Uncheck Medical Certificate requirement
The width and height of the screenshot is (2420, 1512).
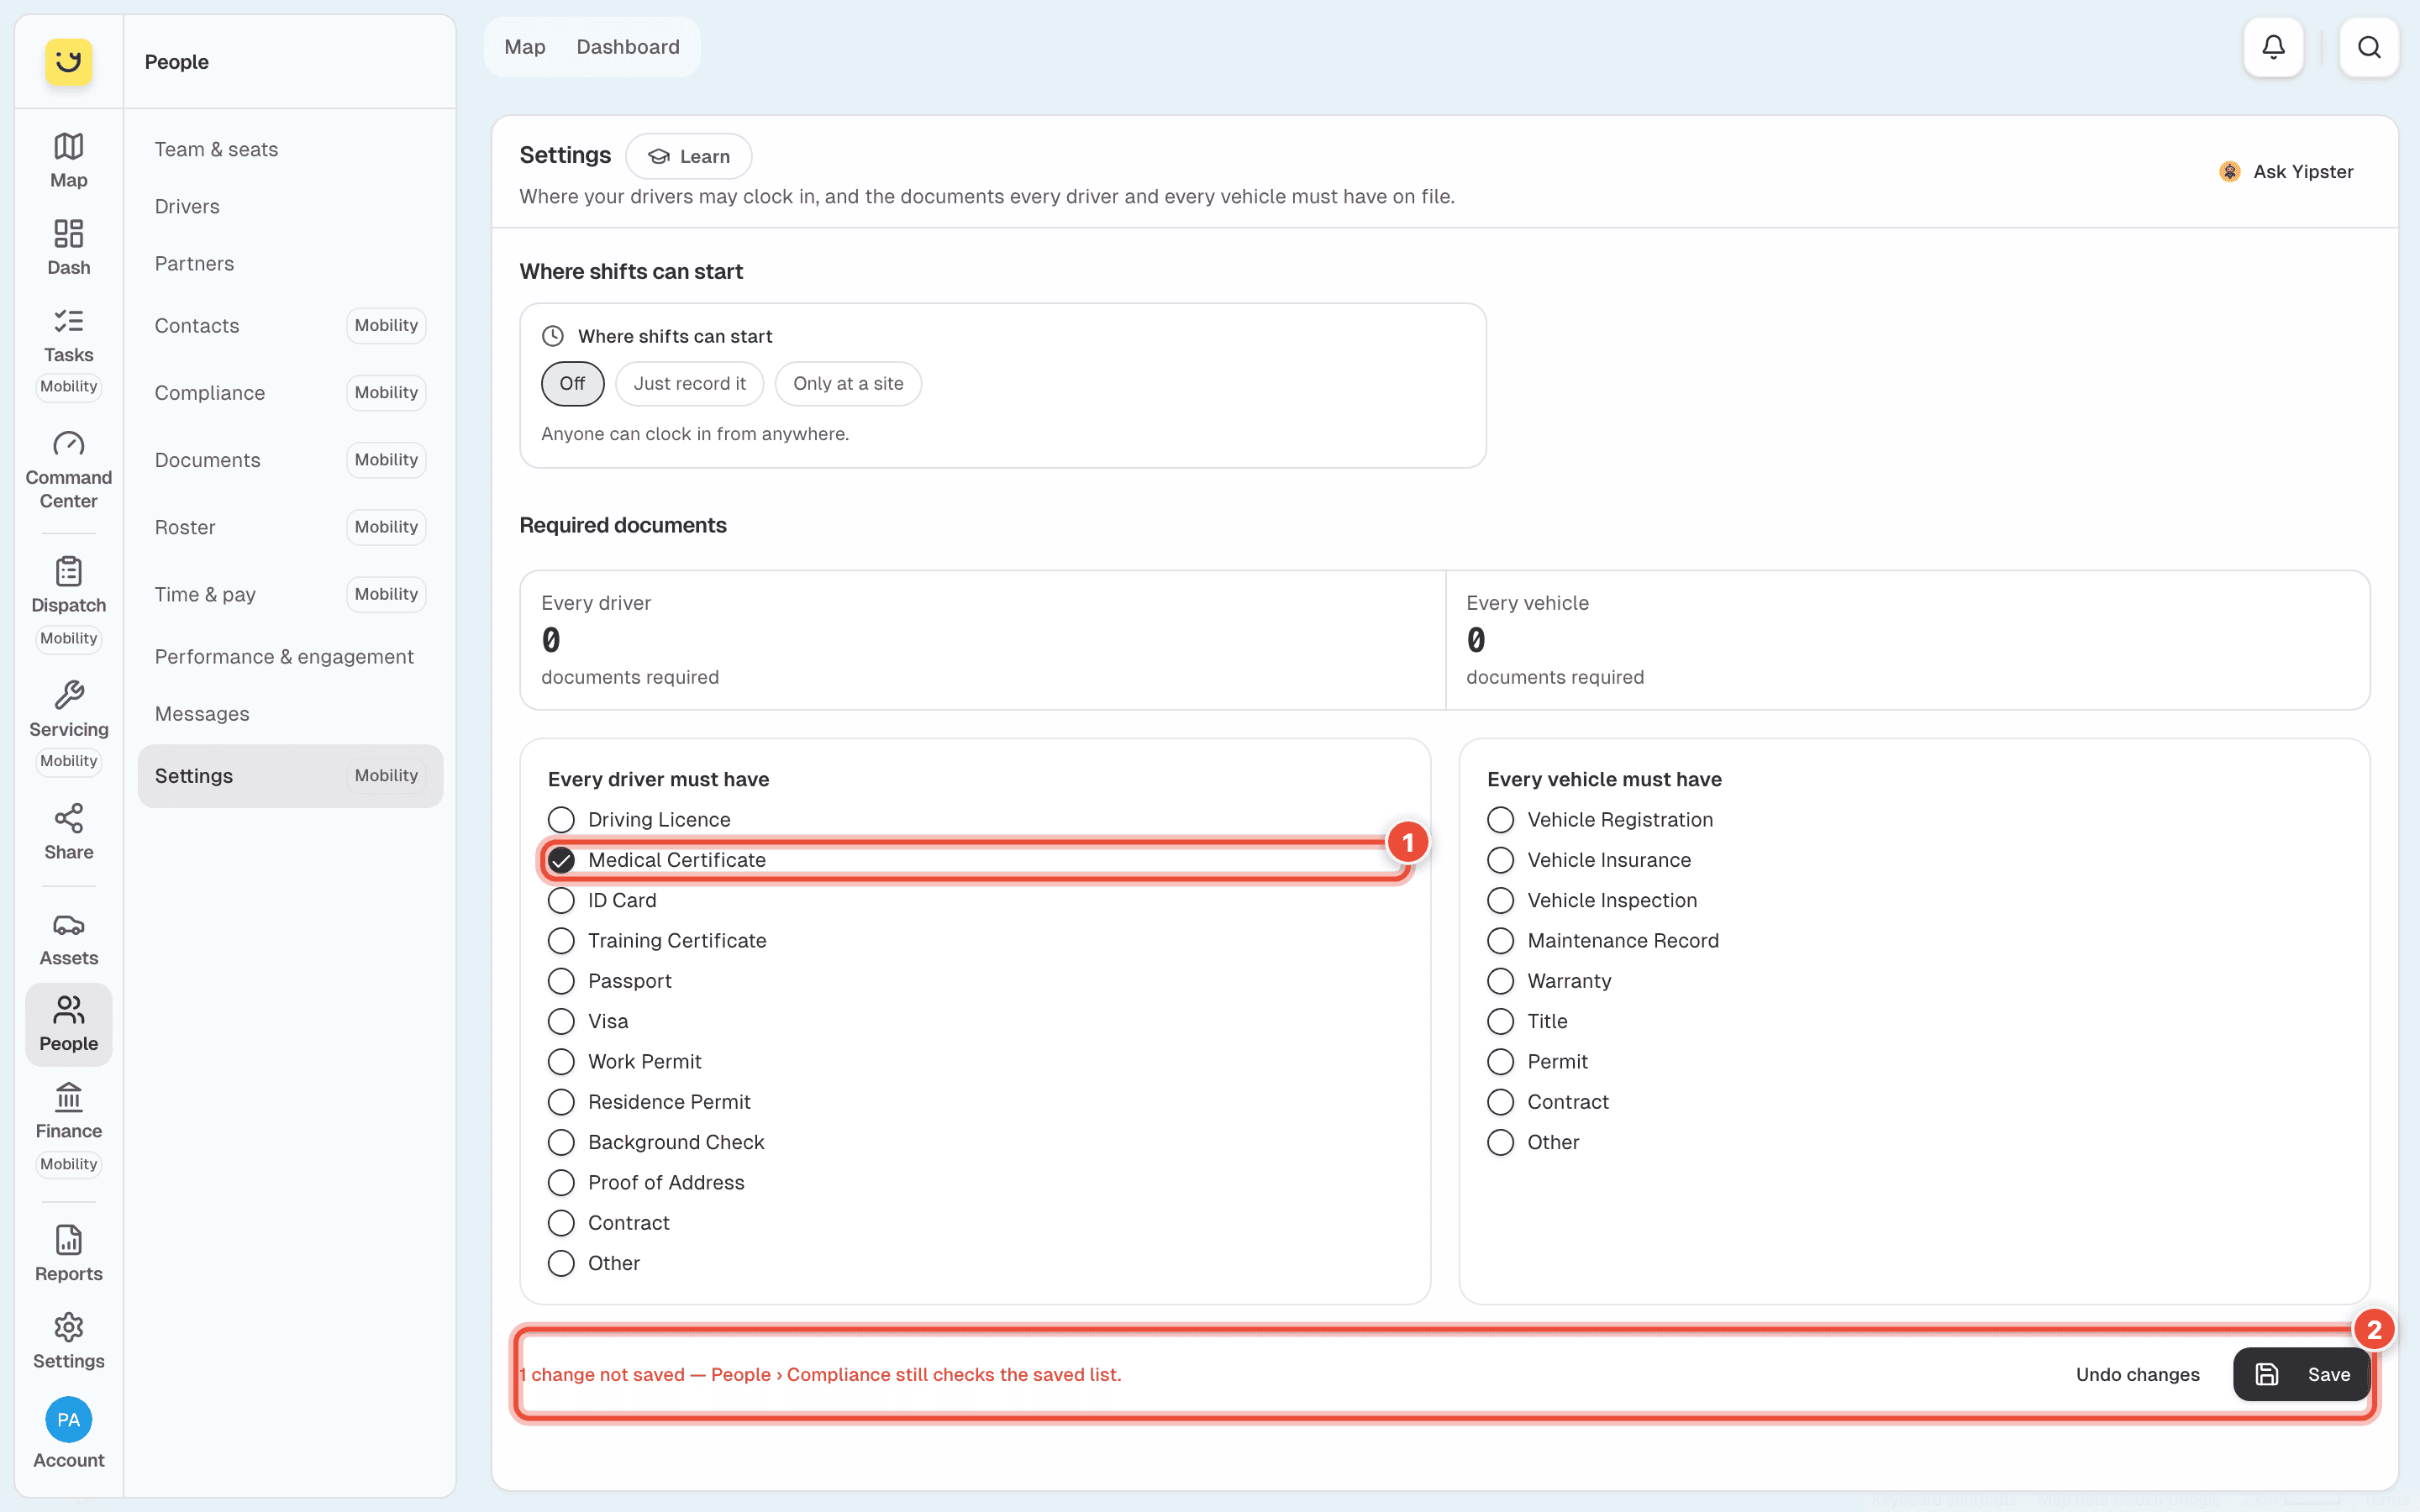pos(561,860)
